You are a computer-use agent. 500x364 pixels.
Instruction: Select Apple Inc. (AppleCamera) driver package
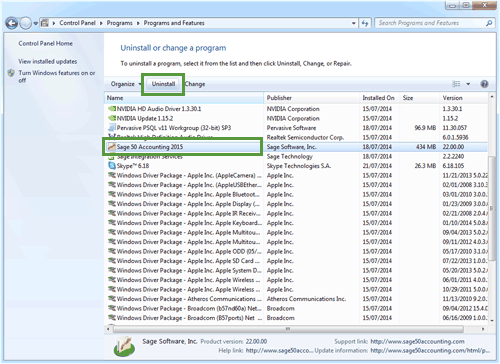(x=189, y=175)
